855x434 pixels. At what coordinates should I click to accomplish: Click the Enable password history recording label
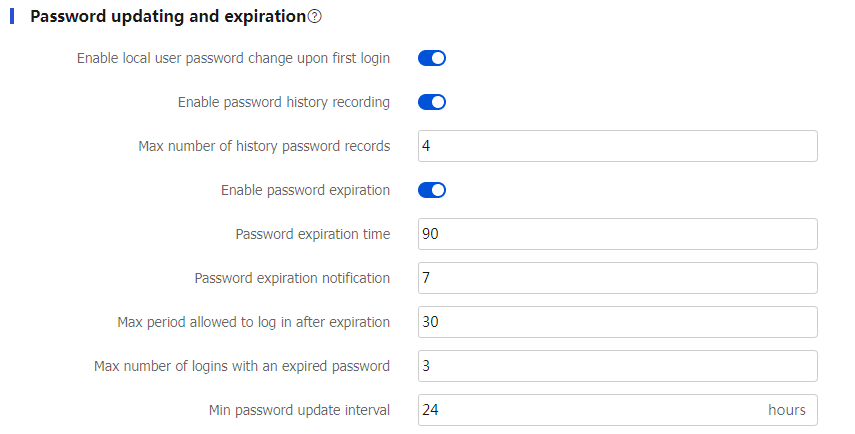point(283,102)
